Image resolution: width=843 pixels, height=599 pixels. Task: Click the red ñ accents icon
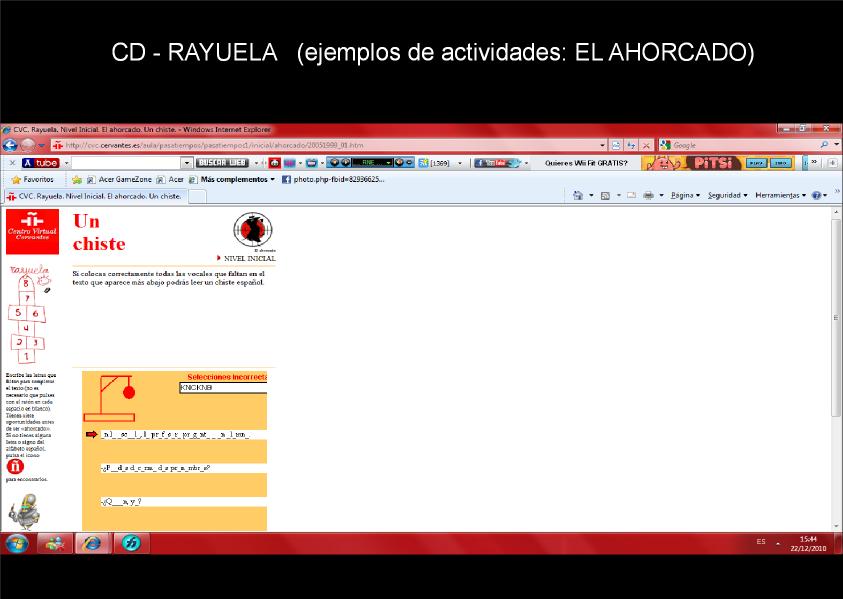[15, 467]
